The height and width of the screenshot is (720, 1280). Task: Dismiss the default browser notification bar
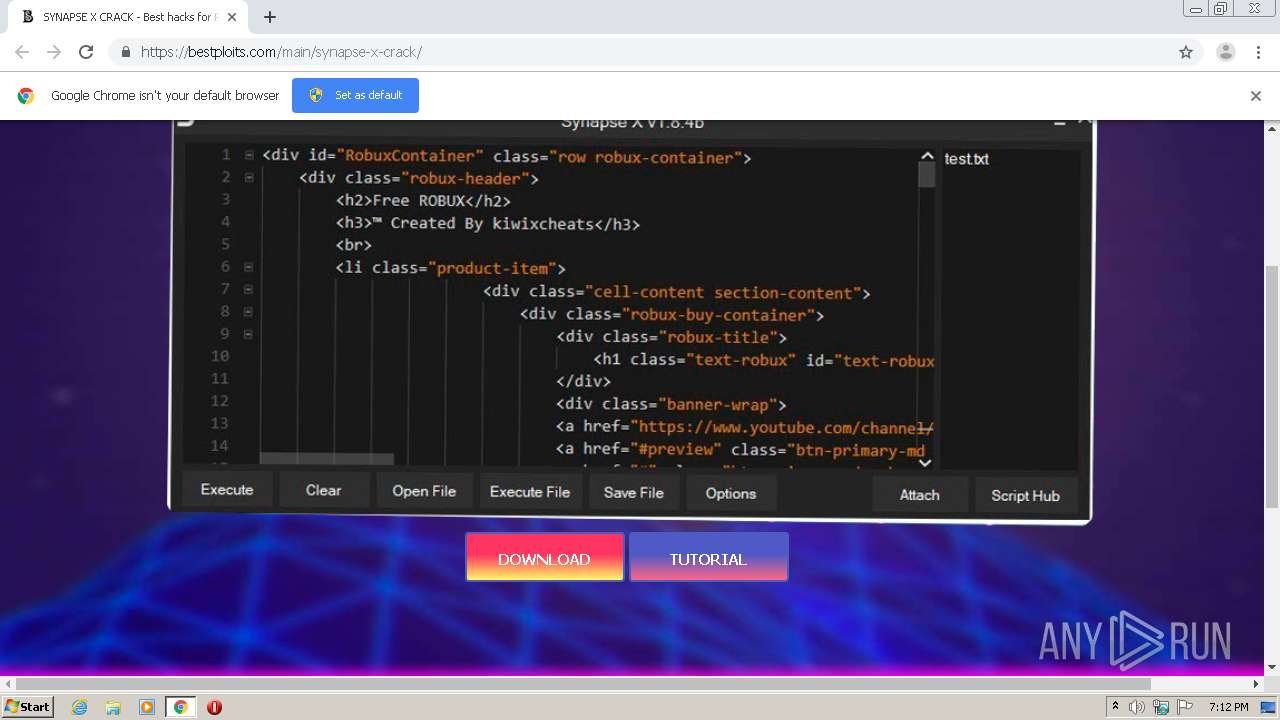click(1256, 96)
